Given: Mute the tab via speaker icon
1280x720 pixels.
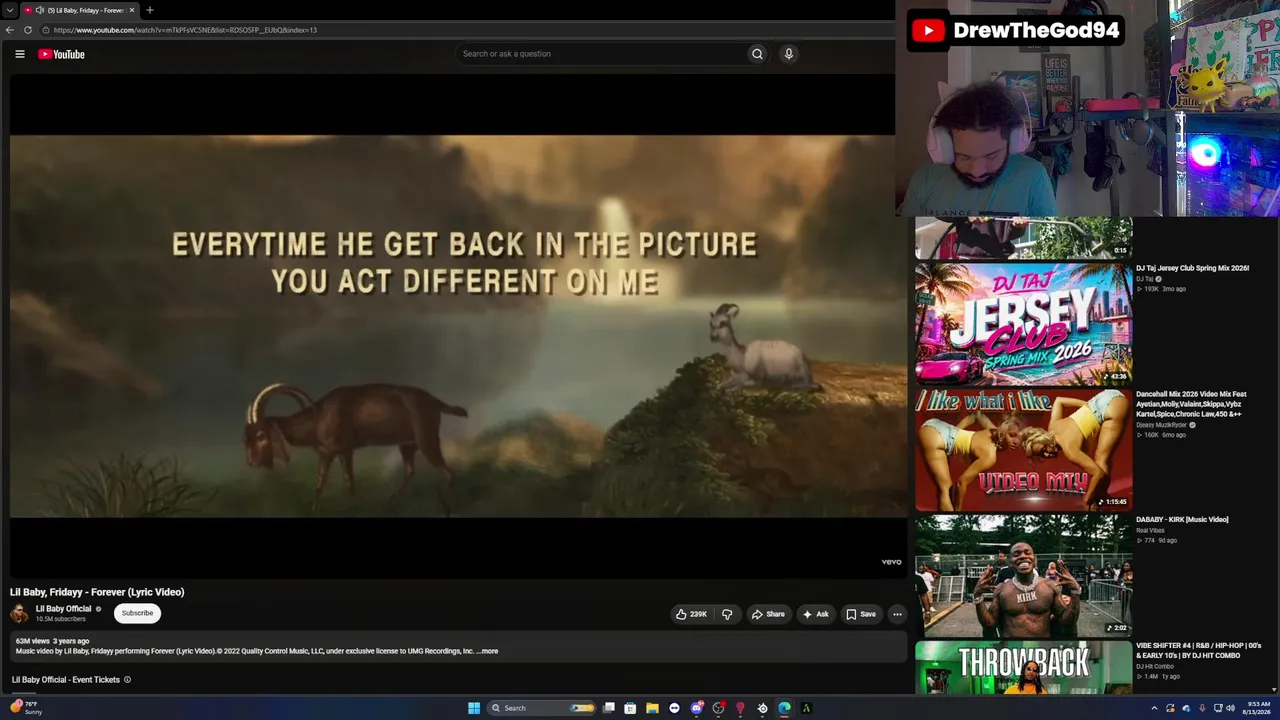Looking at the screenshot, I should click(x=40, y=10).
